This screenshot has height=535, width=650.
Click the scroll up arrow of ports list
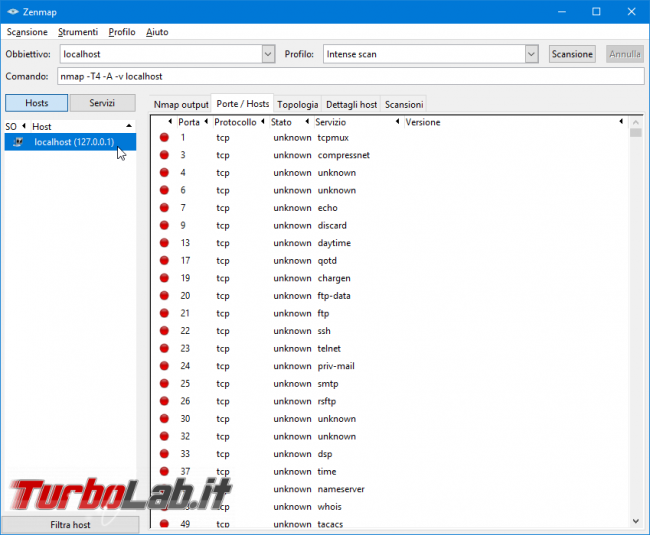(635, 122)
